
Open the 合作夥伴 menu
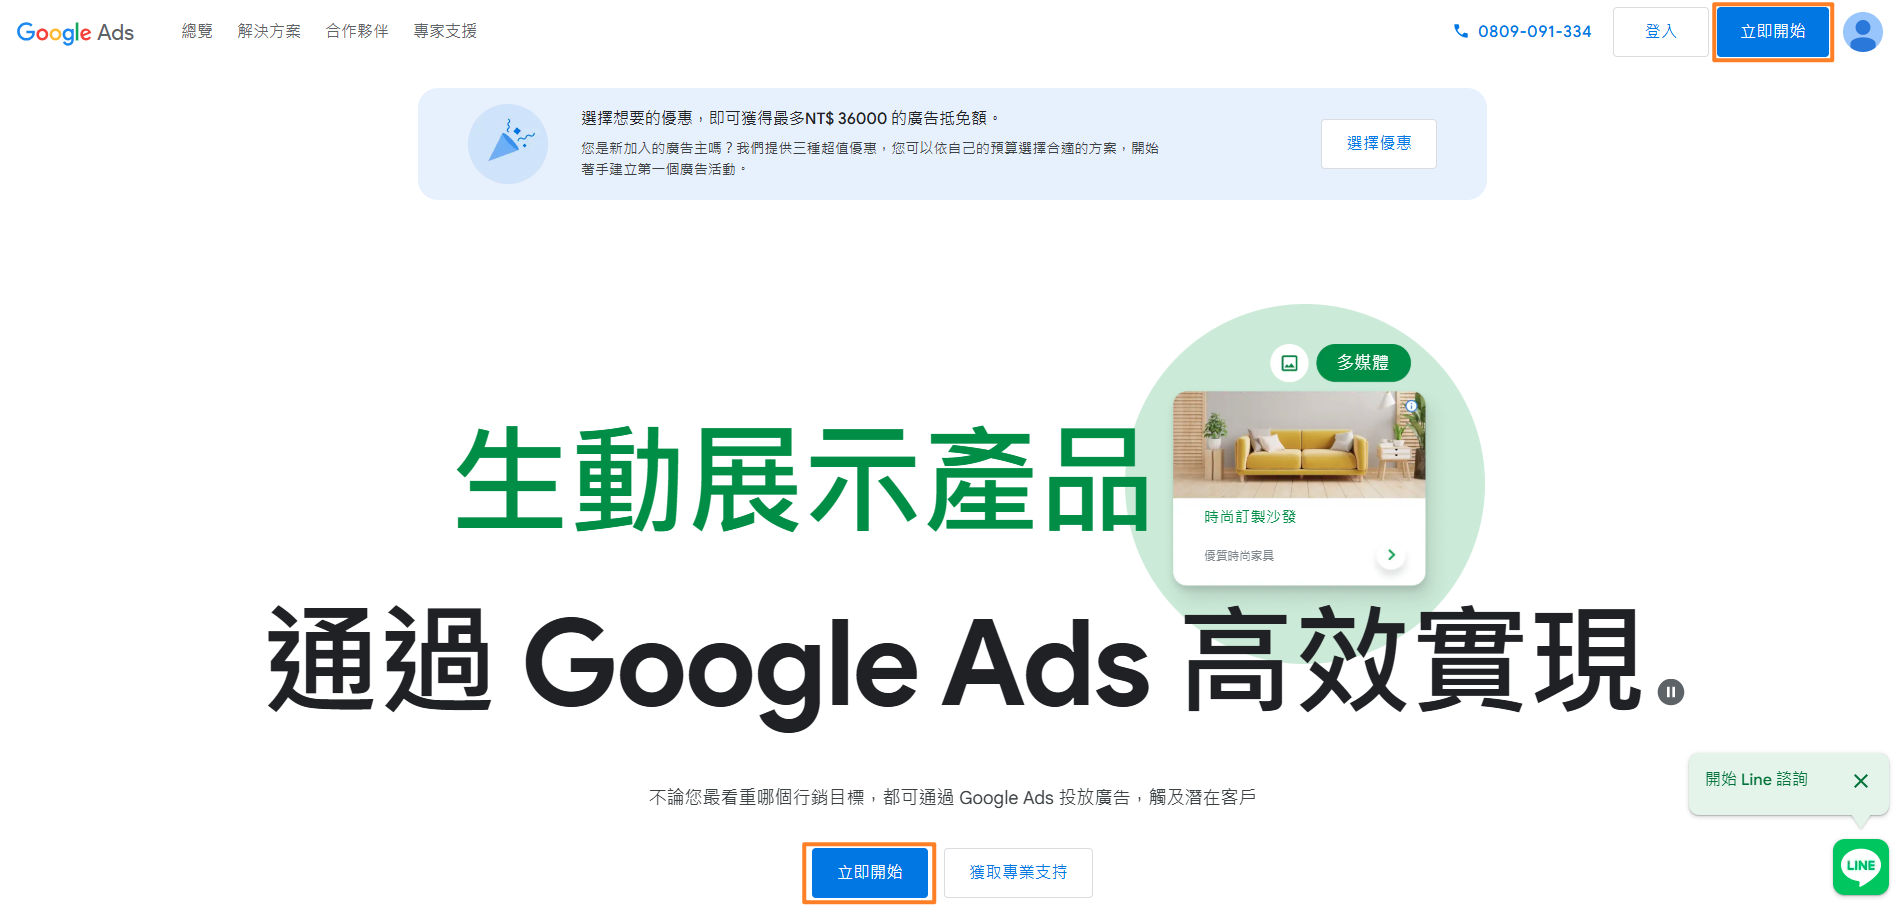click(357, 31)
